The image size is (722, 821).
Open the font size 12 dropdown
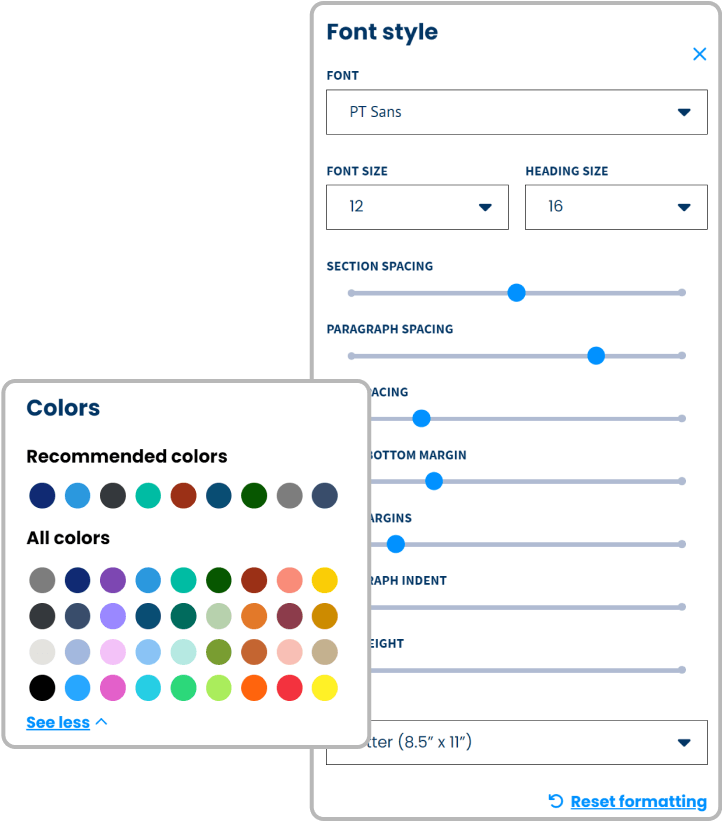pyautogui.click(x=417, y=207)
